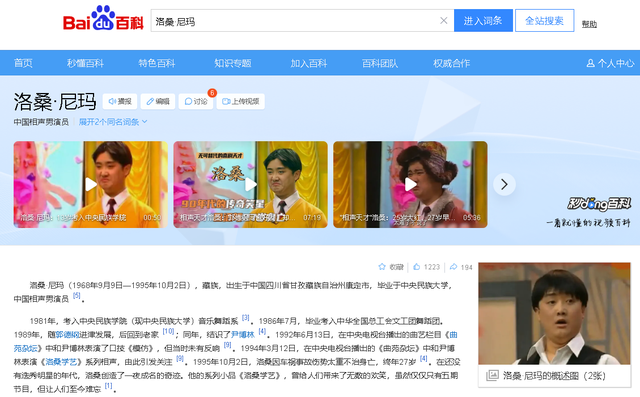640x397 pixels.
Task: Open the overview photo of 洛桑·尼玛
Action: [x=554, y=314]
